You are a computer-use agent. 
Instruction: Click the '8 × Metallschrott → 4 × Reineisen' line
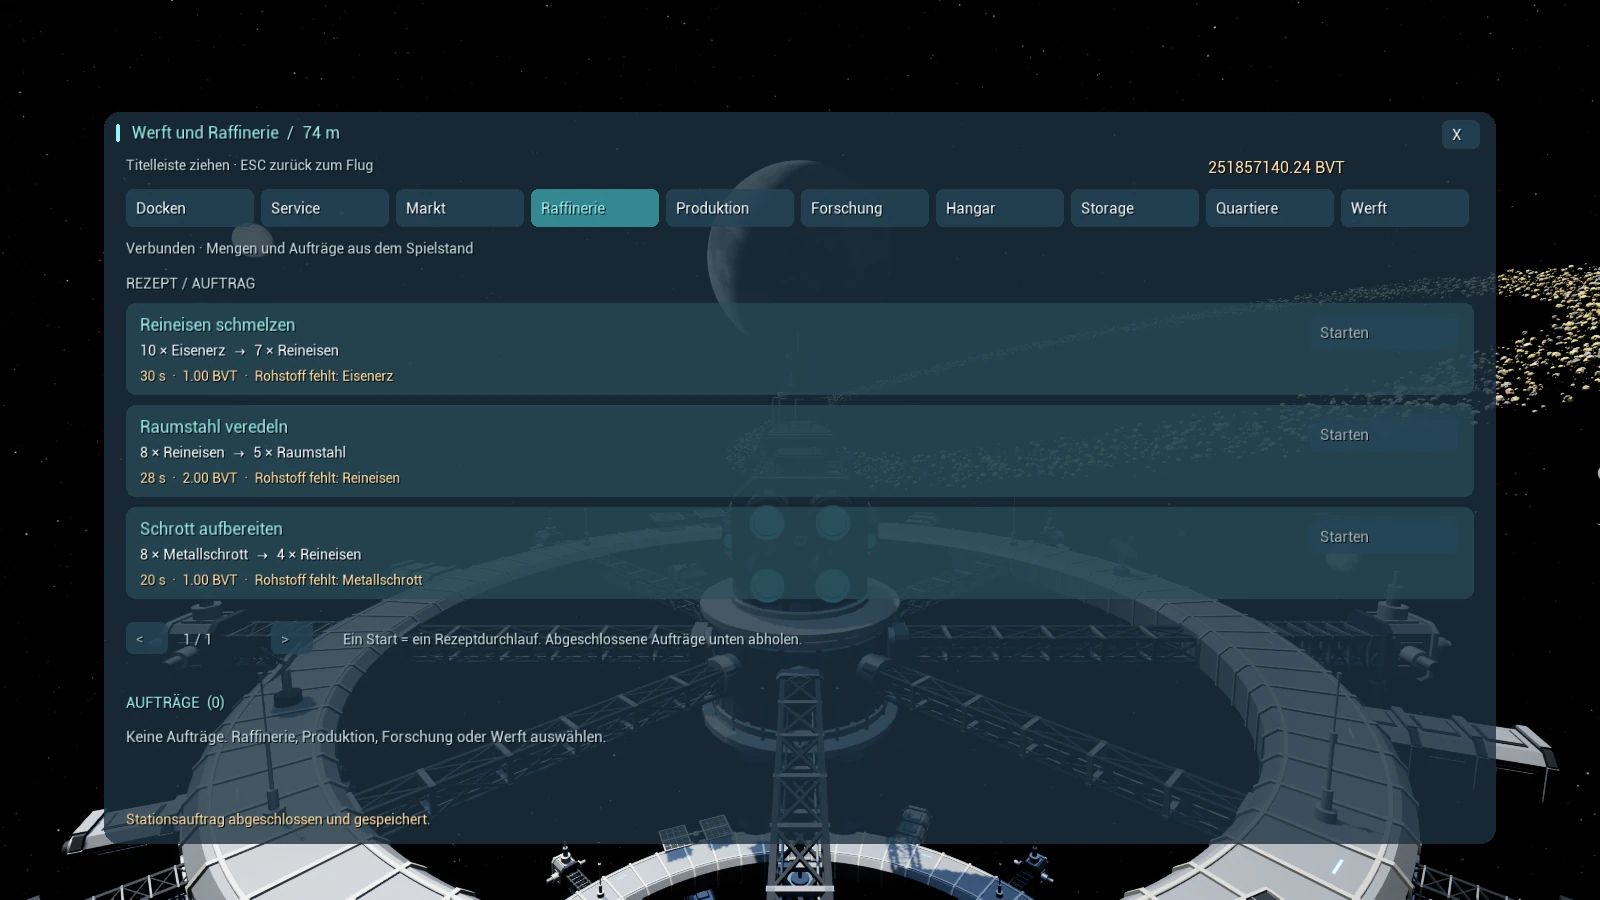click(250, 555)
